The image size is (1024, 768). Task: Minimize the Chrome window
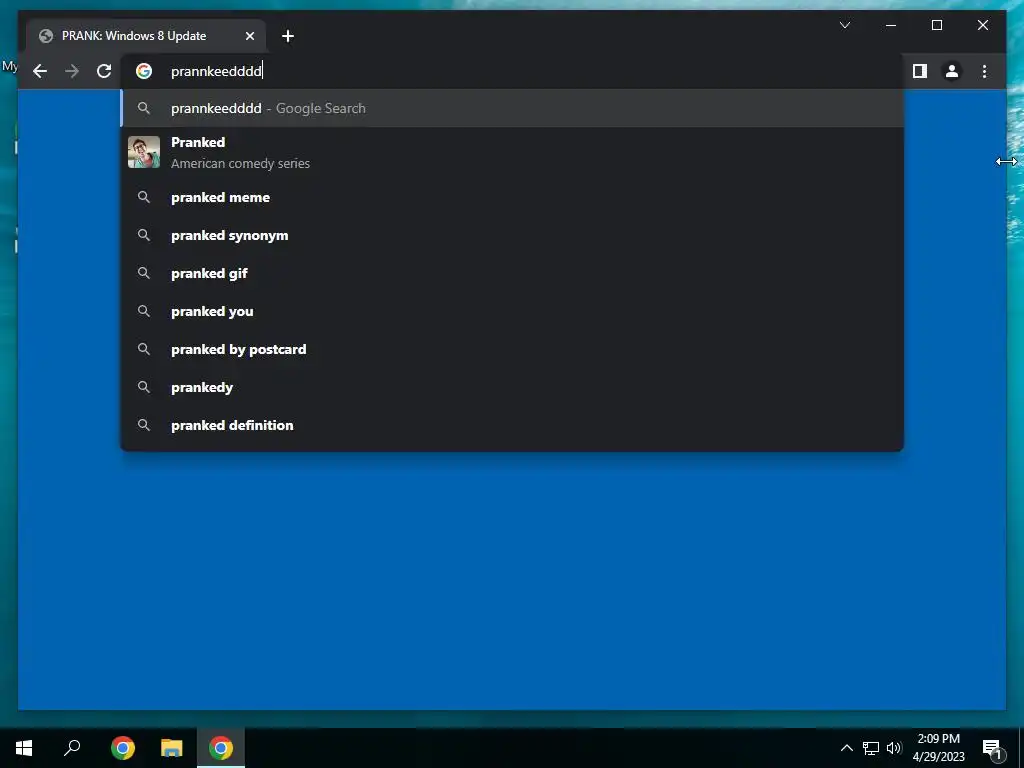point(891,25)
